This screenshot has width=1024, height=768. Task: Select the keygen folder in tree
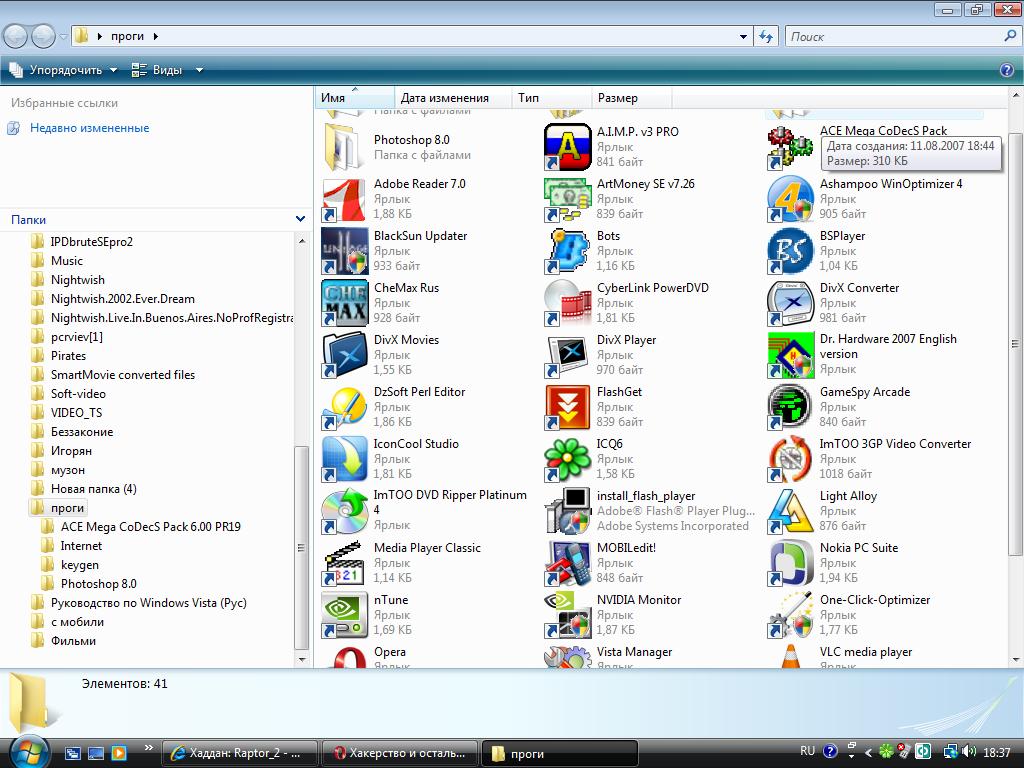click(x=80, y=565)
